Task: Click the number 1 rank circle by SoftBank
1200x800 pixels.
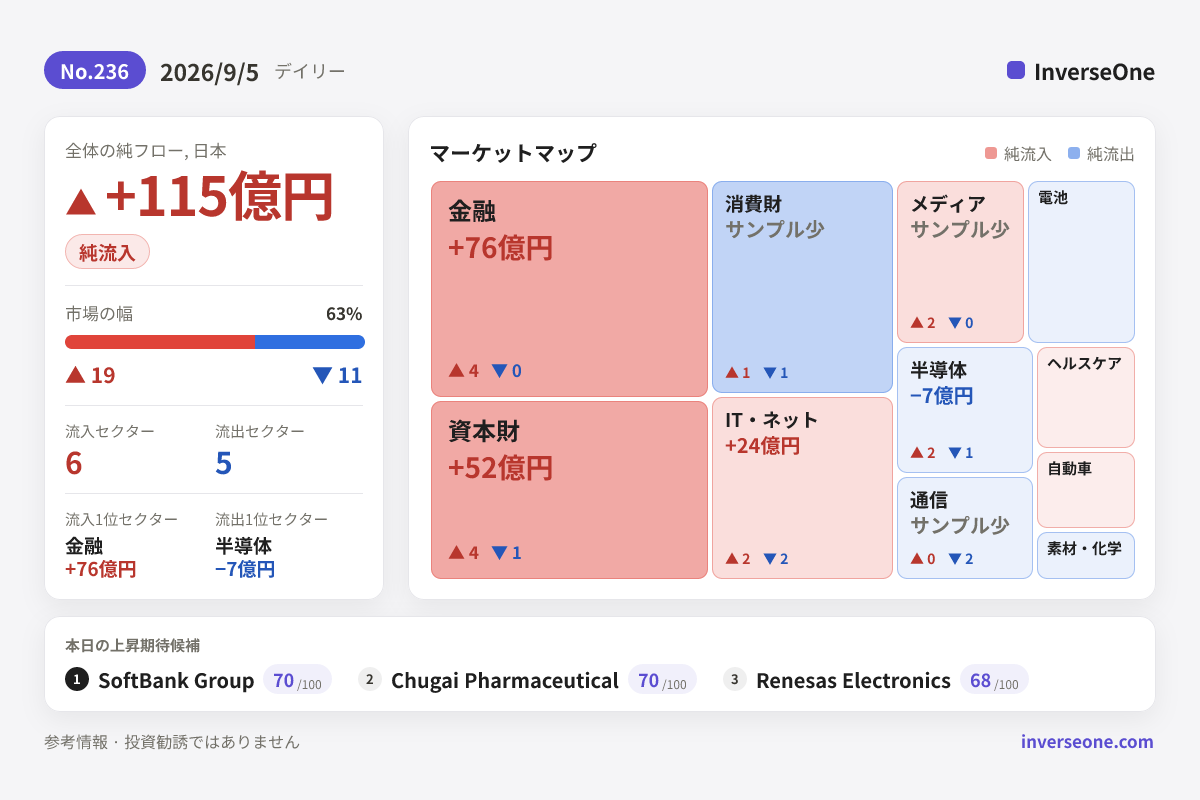Action: point(77,680)
